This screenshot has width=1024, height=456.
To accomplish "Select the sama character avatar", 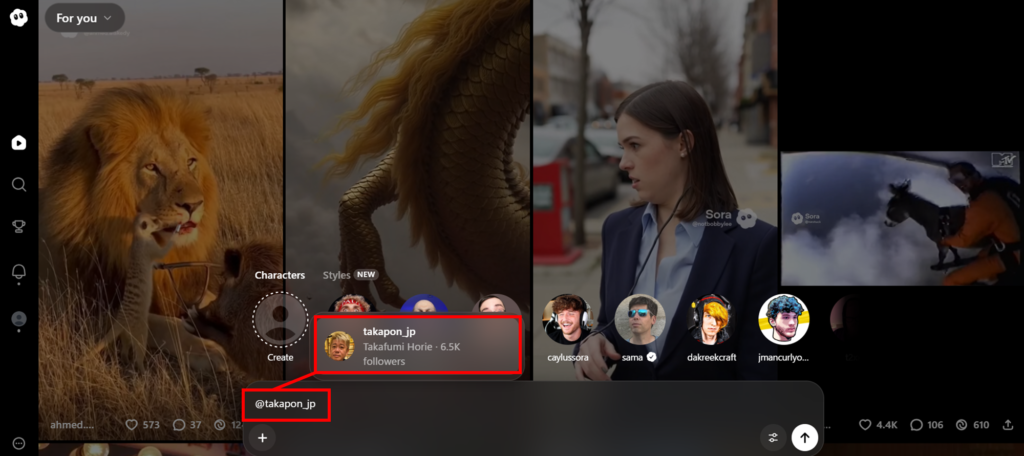I will (x=640, y=319).
